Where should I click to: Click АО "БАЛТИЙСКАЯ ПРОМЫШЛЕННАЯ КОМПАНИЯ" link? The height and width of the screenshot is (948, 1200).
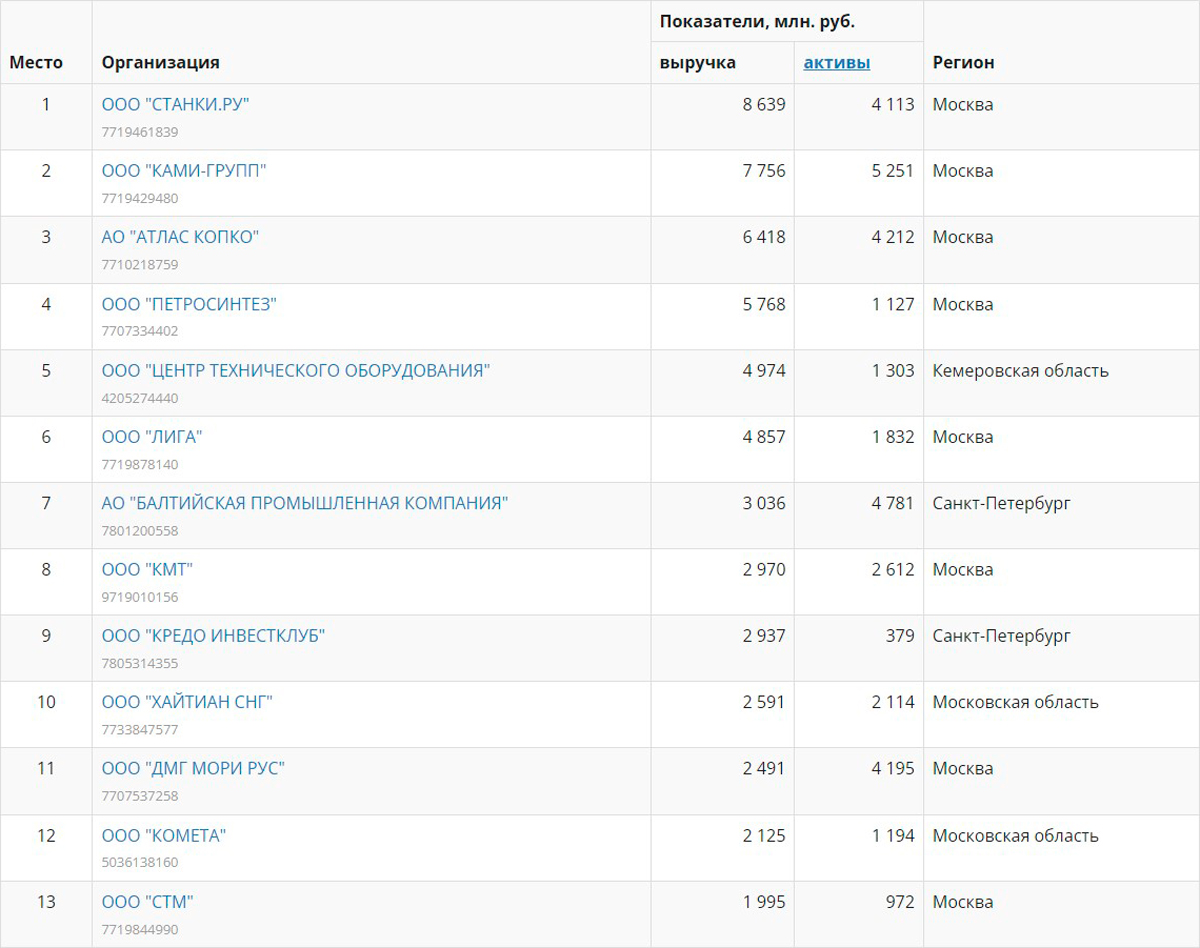(305, 503)
